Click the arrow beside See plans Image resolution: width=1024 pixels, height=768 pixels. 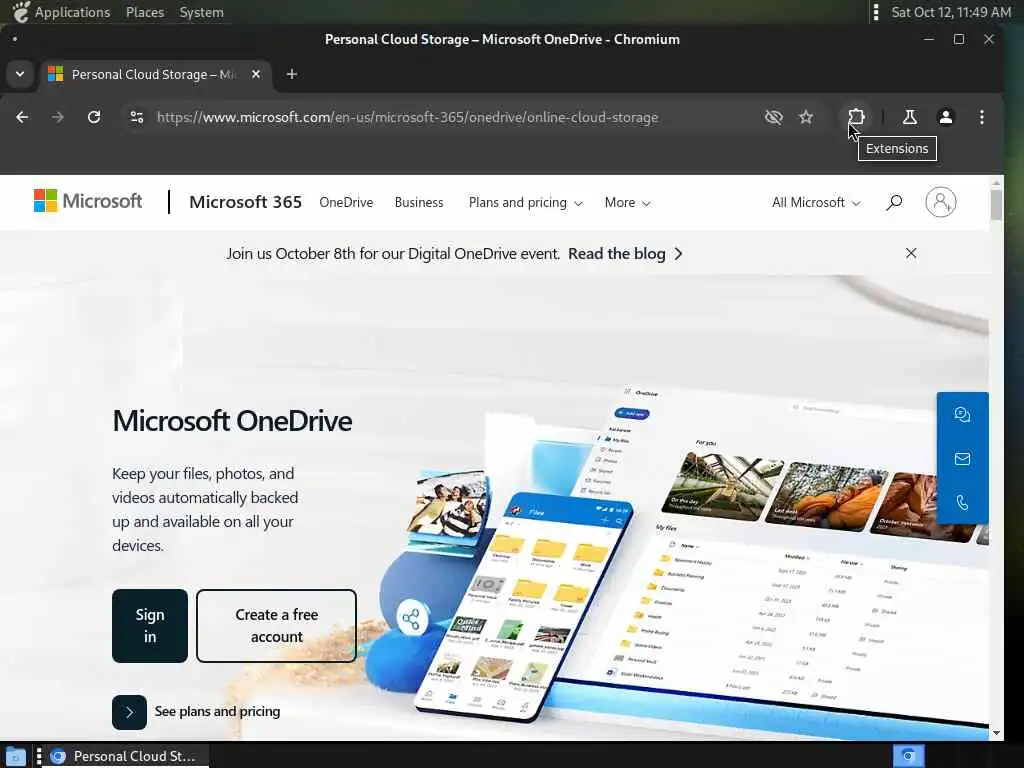[129, 712]
